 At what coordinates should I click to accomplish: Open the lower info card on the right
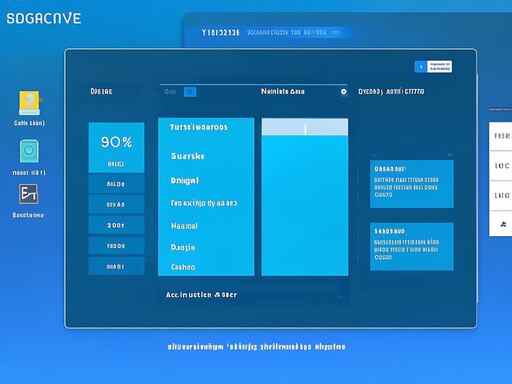[x=412, y=246]
